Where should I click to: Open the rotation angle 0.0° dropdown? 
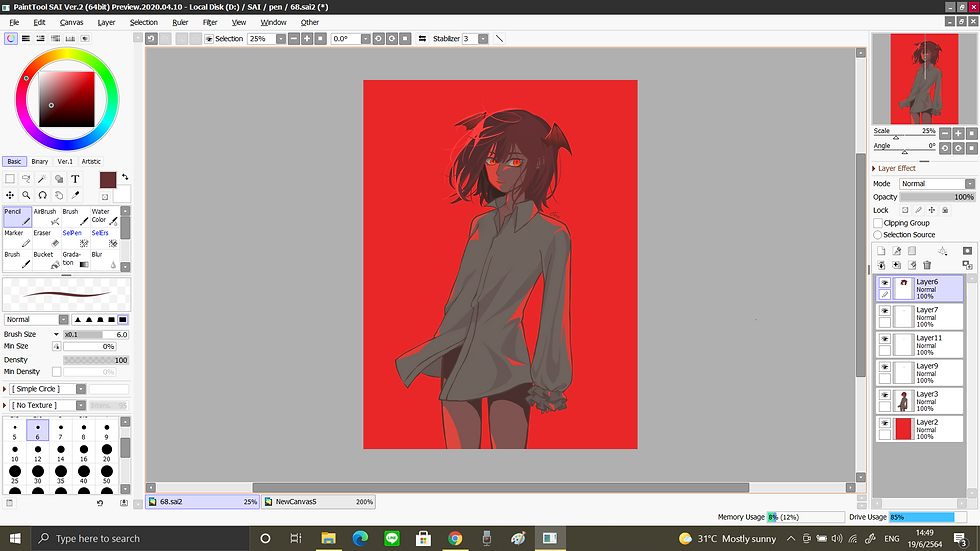pos(366,39)
